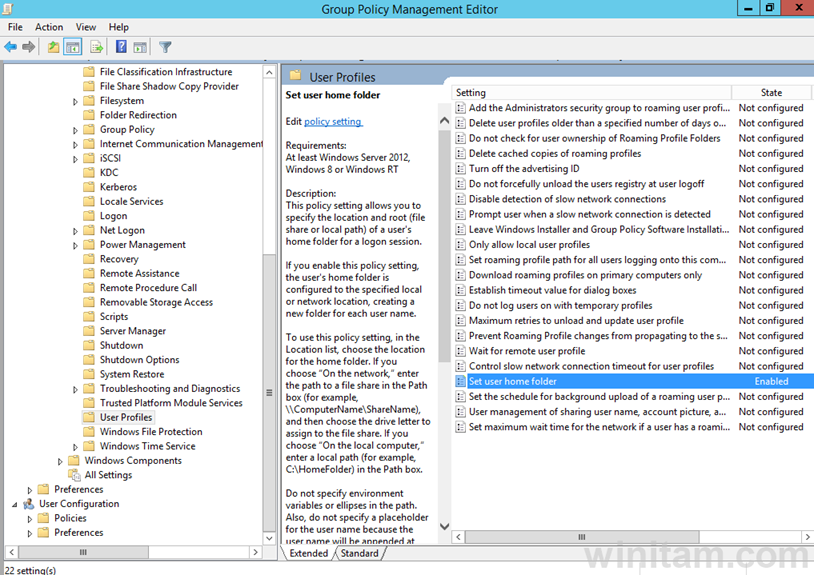Click the folder icon beside Kerberos
Viewport: 814px width, 575px height.
(x=89, y=187)
